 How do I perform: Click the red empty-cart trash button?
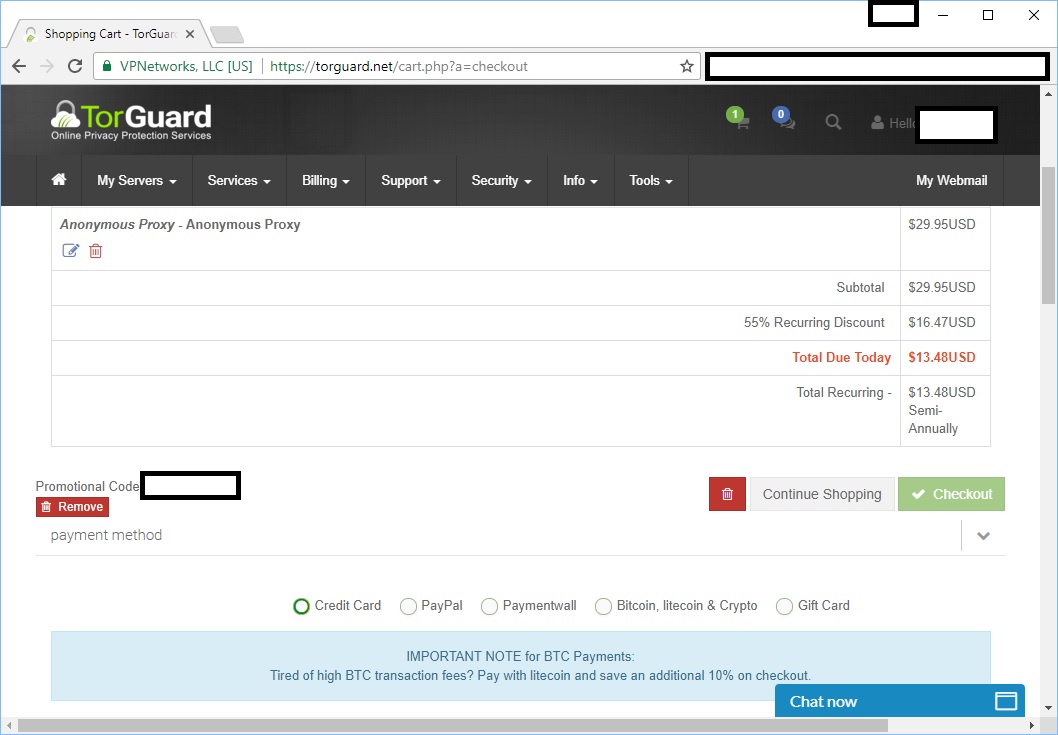tap(727, 494)
